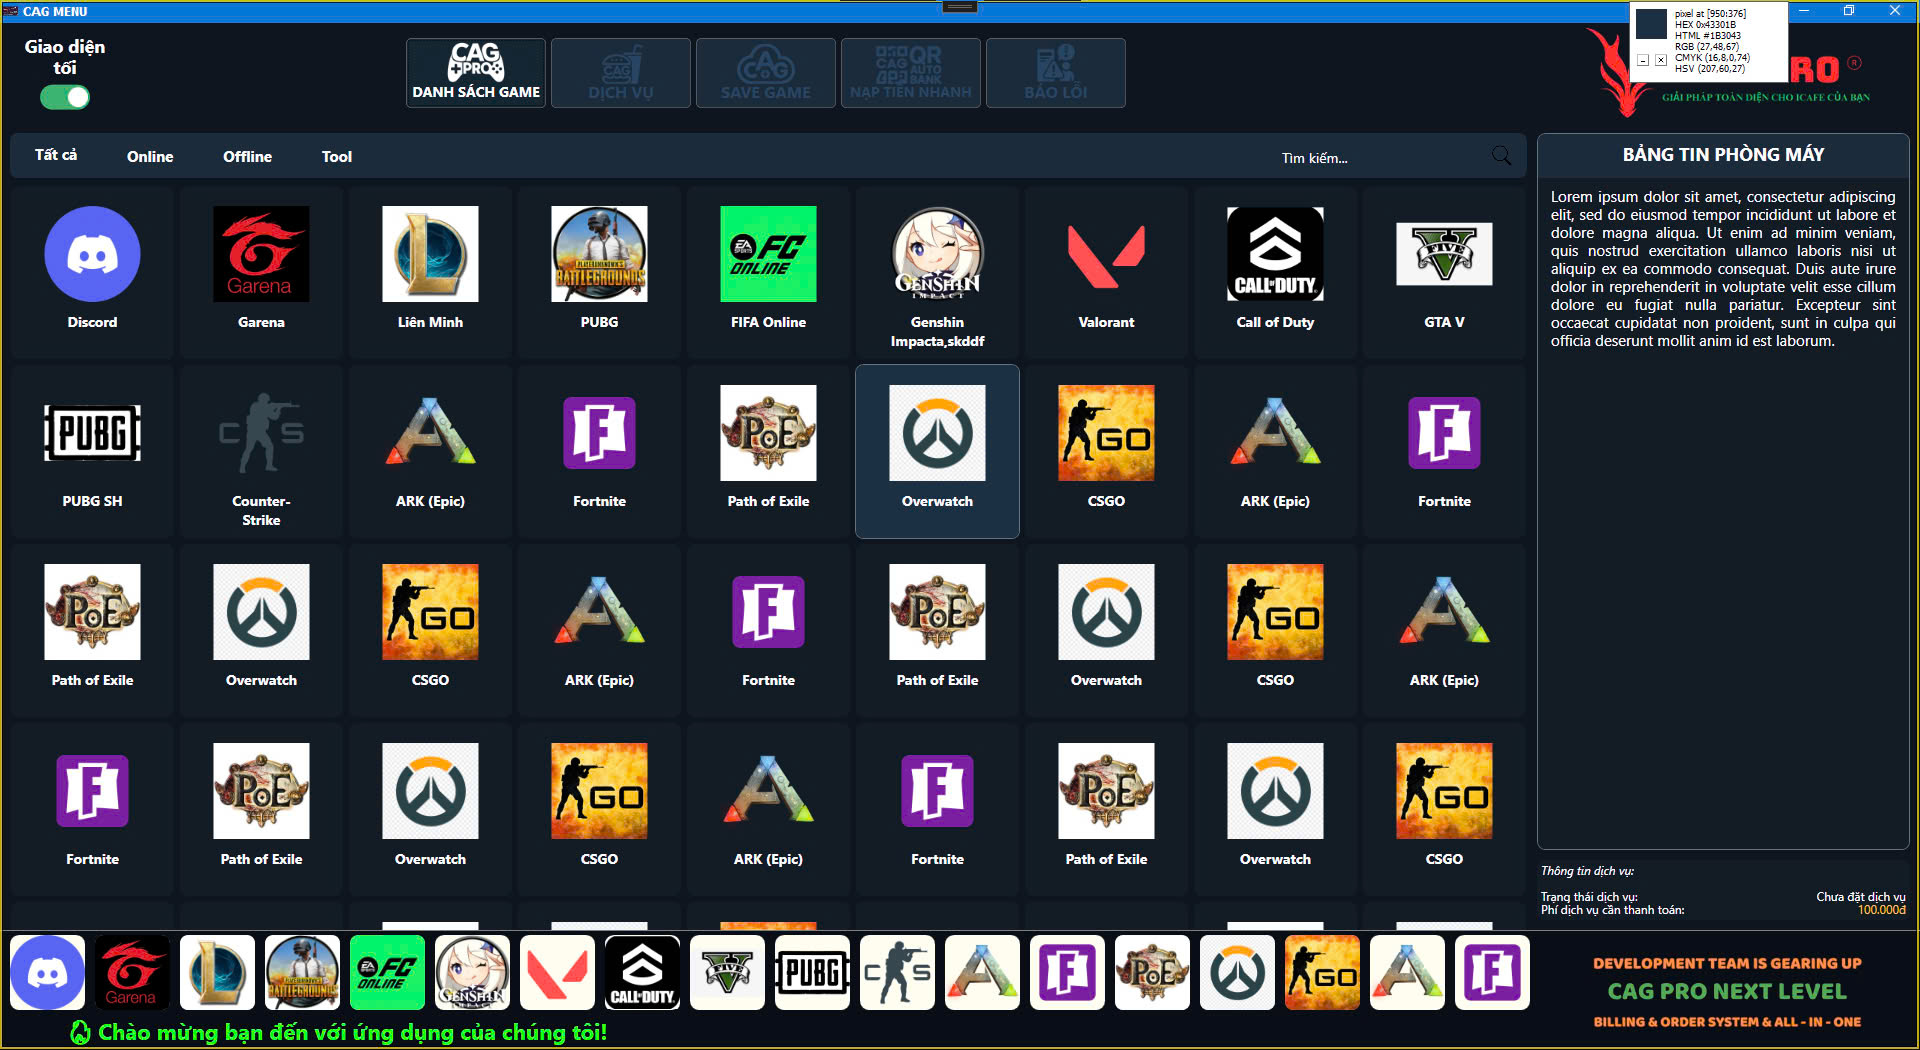Launch Call of Duty from the grid
The image size is (1920, 1050).
[x=1275, y=255]
